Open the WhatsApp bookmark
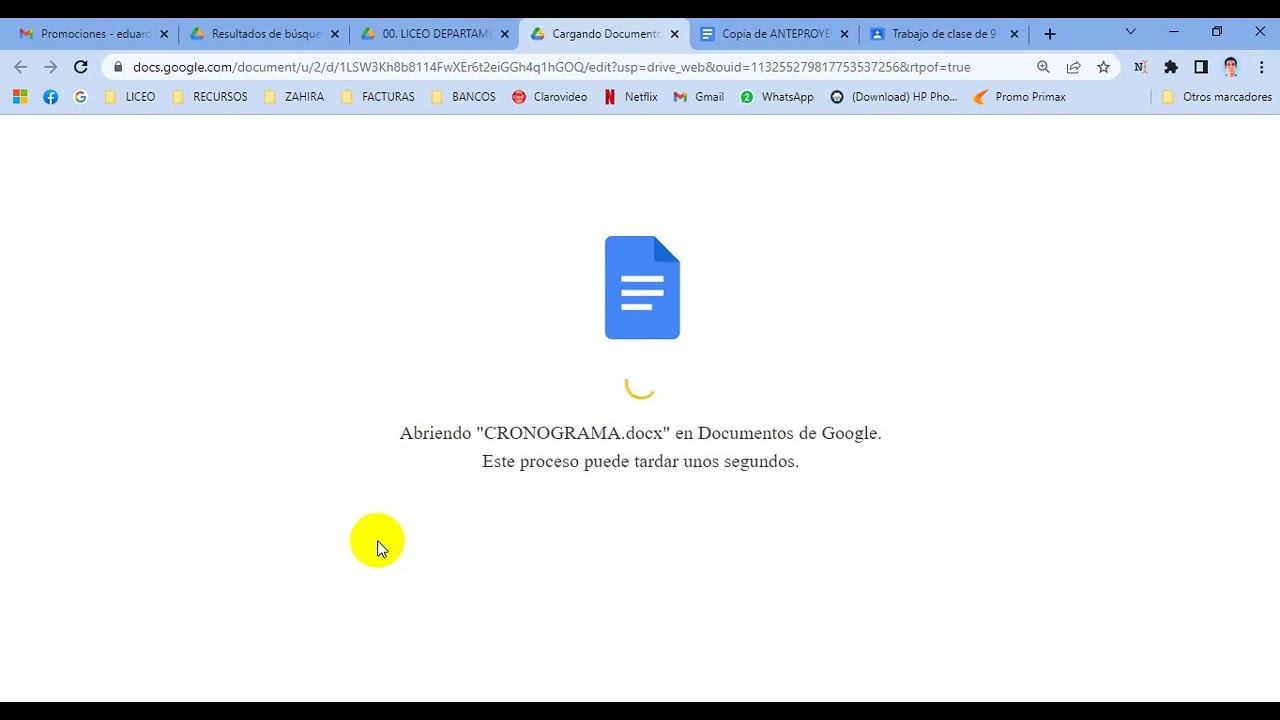 click(x=777, y=97)
